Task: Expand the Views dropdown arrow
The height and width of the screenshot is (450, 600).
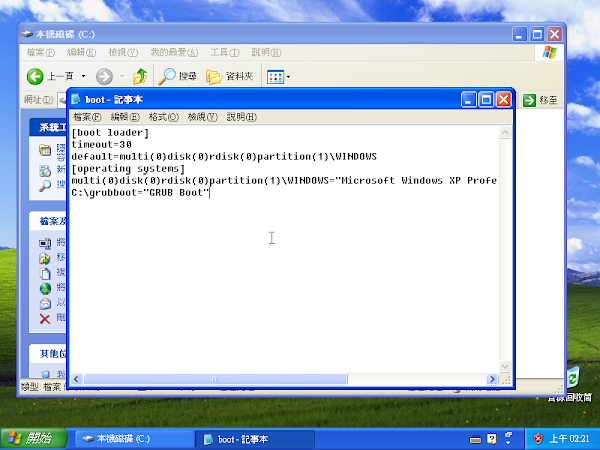Action: click(288, 77)
